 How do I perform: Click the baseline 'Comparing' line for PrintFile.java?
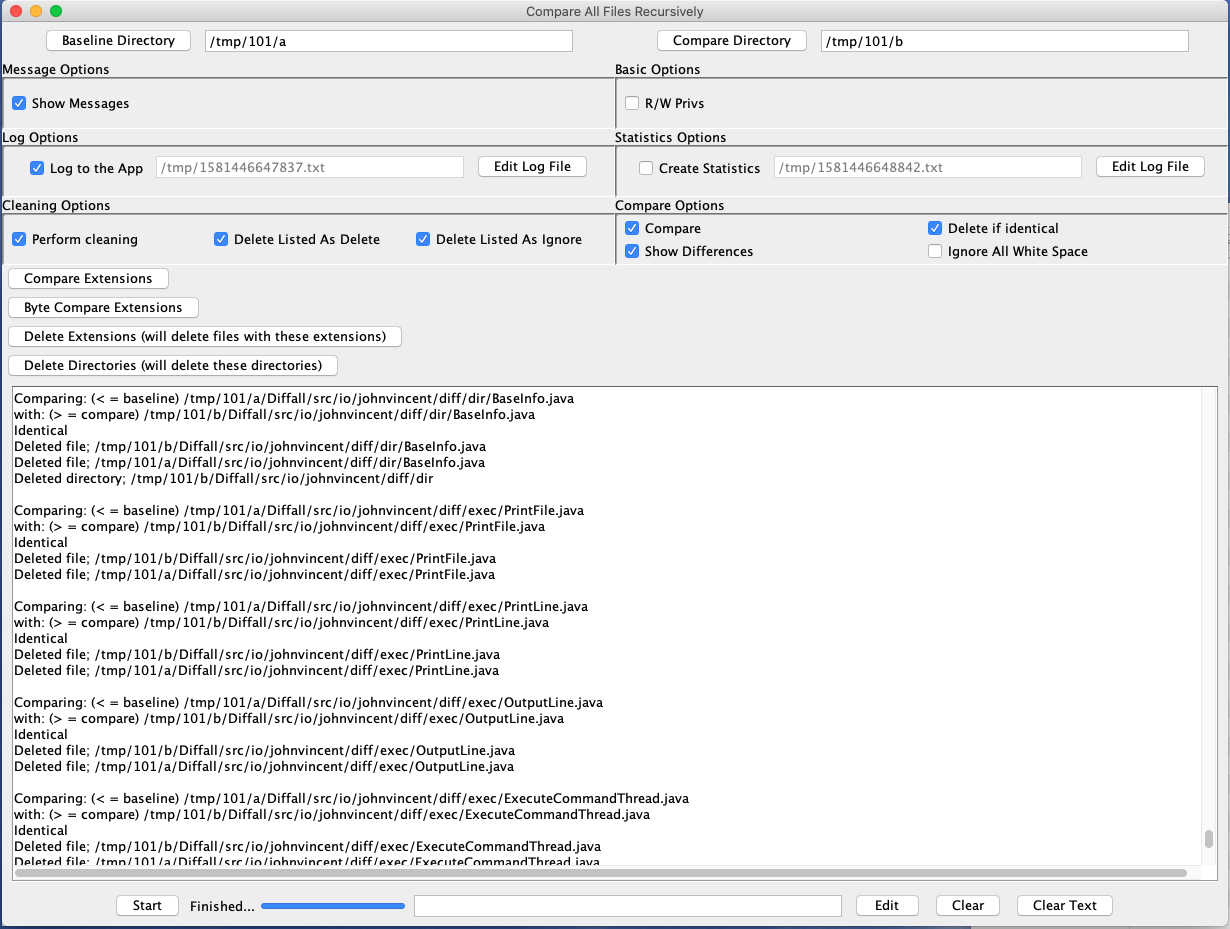tap(299, 511)
